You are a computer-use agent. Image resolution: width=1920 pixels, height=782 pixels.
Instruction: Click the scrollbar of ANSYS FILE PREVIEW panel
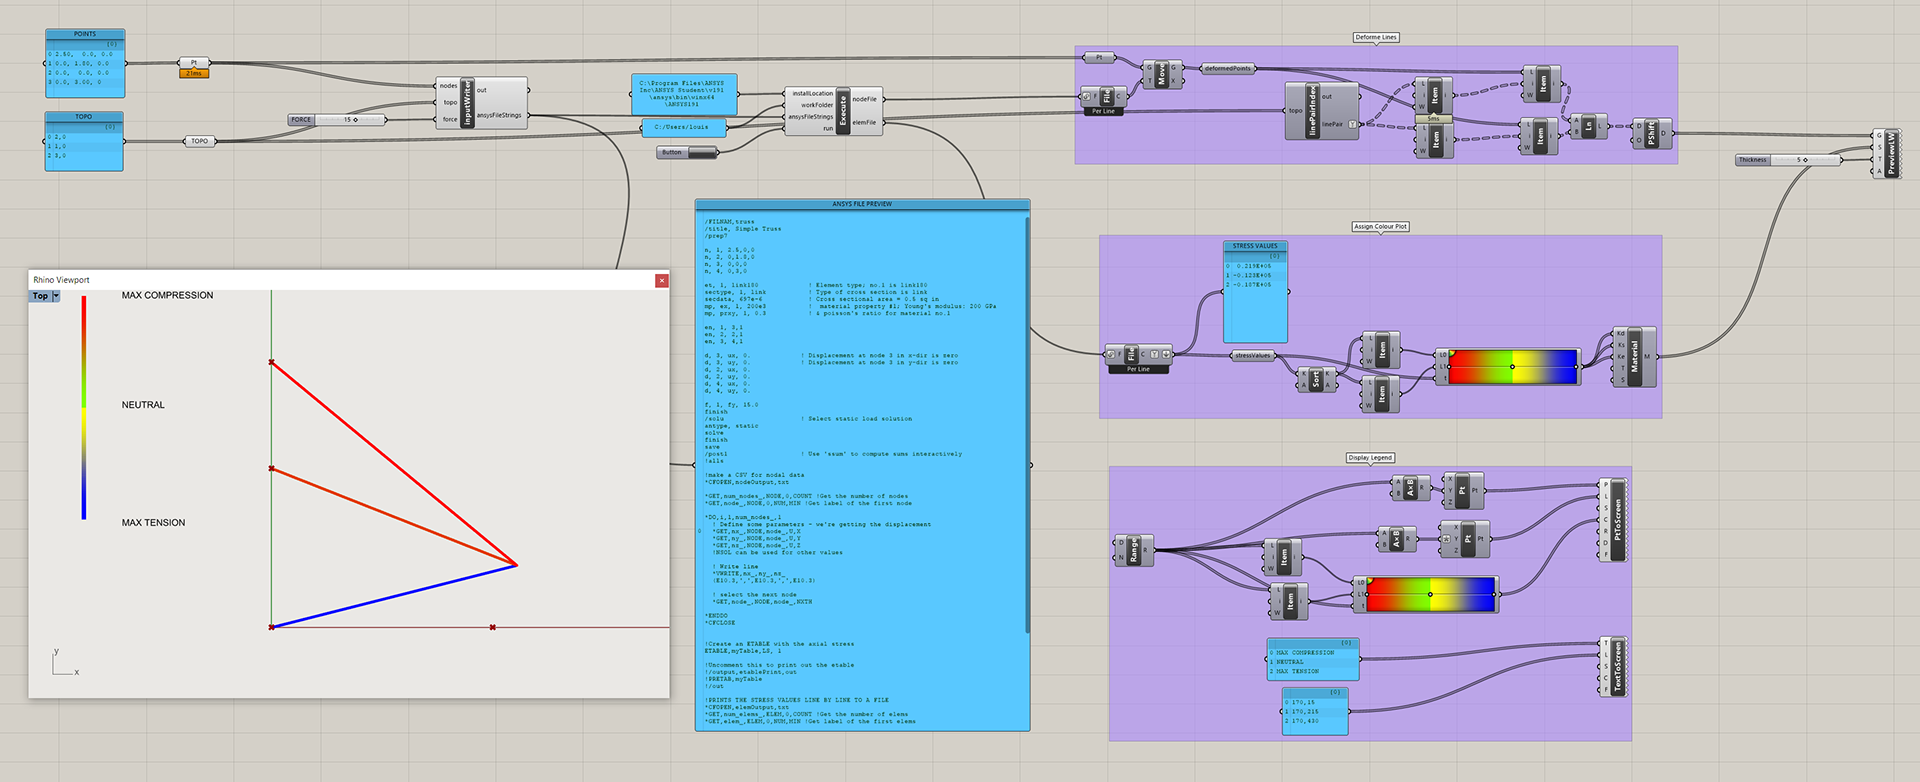(1027, 425)
